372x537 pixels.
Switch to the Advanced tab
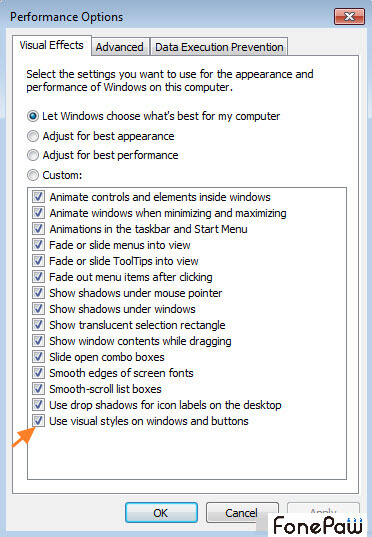(x=120, y=47)
